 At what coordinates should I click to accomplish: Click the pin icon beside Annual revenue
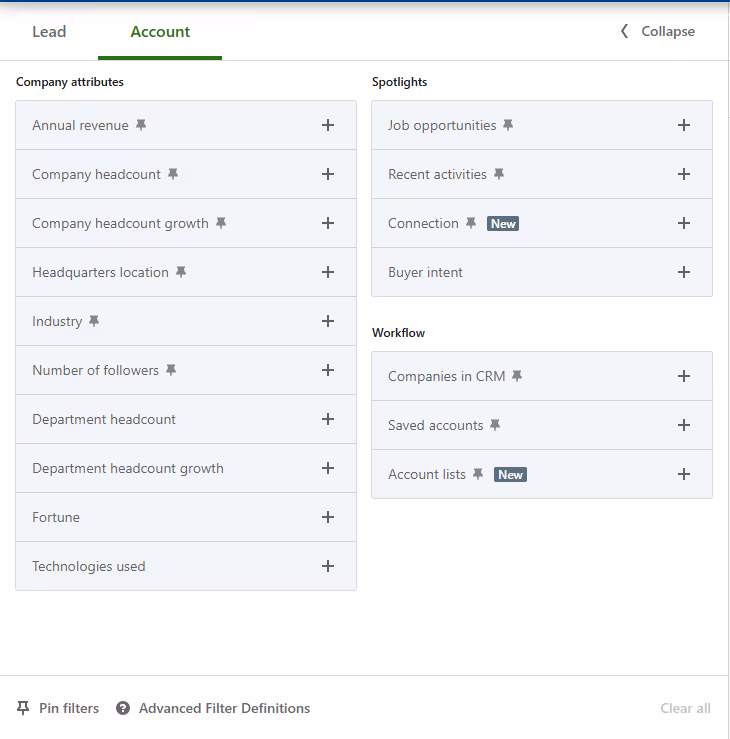tap(141, 125)
